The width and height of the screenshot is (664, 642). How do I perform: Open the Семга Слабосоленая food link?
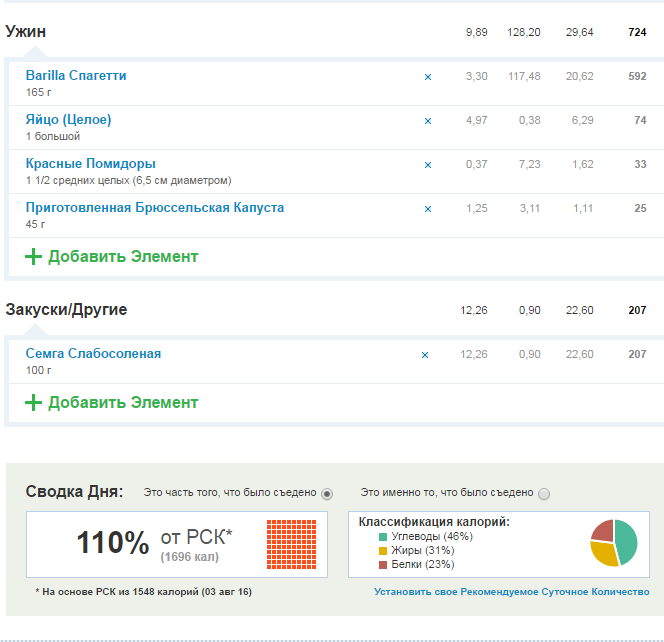[93, 354]
